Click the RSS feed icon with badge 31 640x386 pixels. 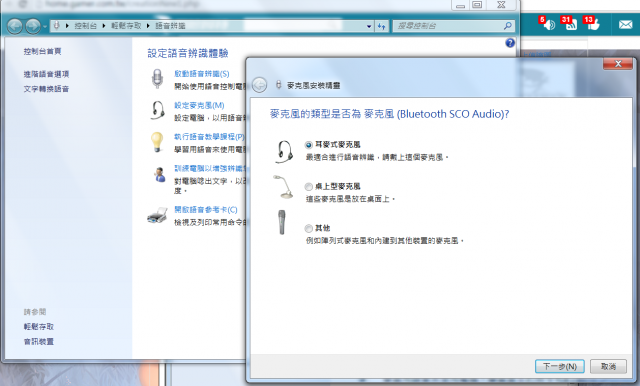[570, 24]
